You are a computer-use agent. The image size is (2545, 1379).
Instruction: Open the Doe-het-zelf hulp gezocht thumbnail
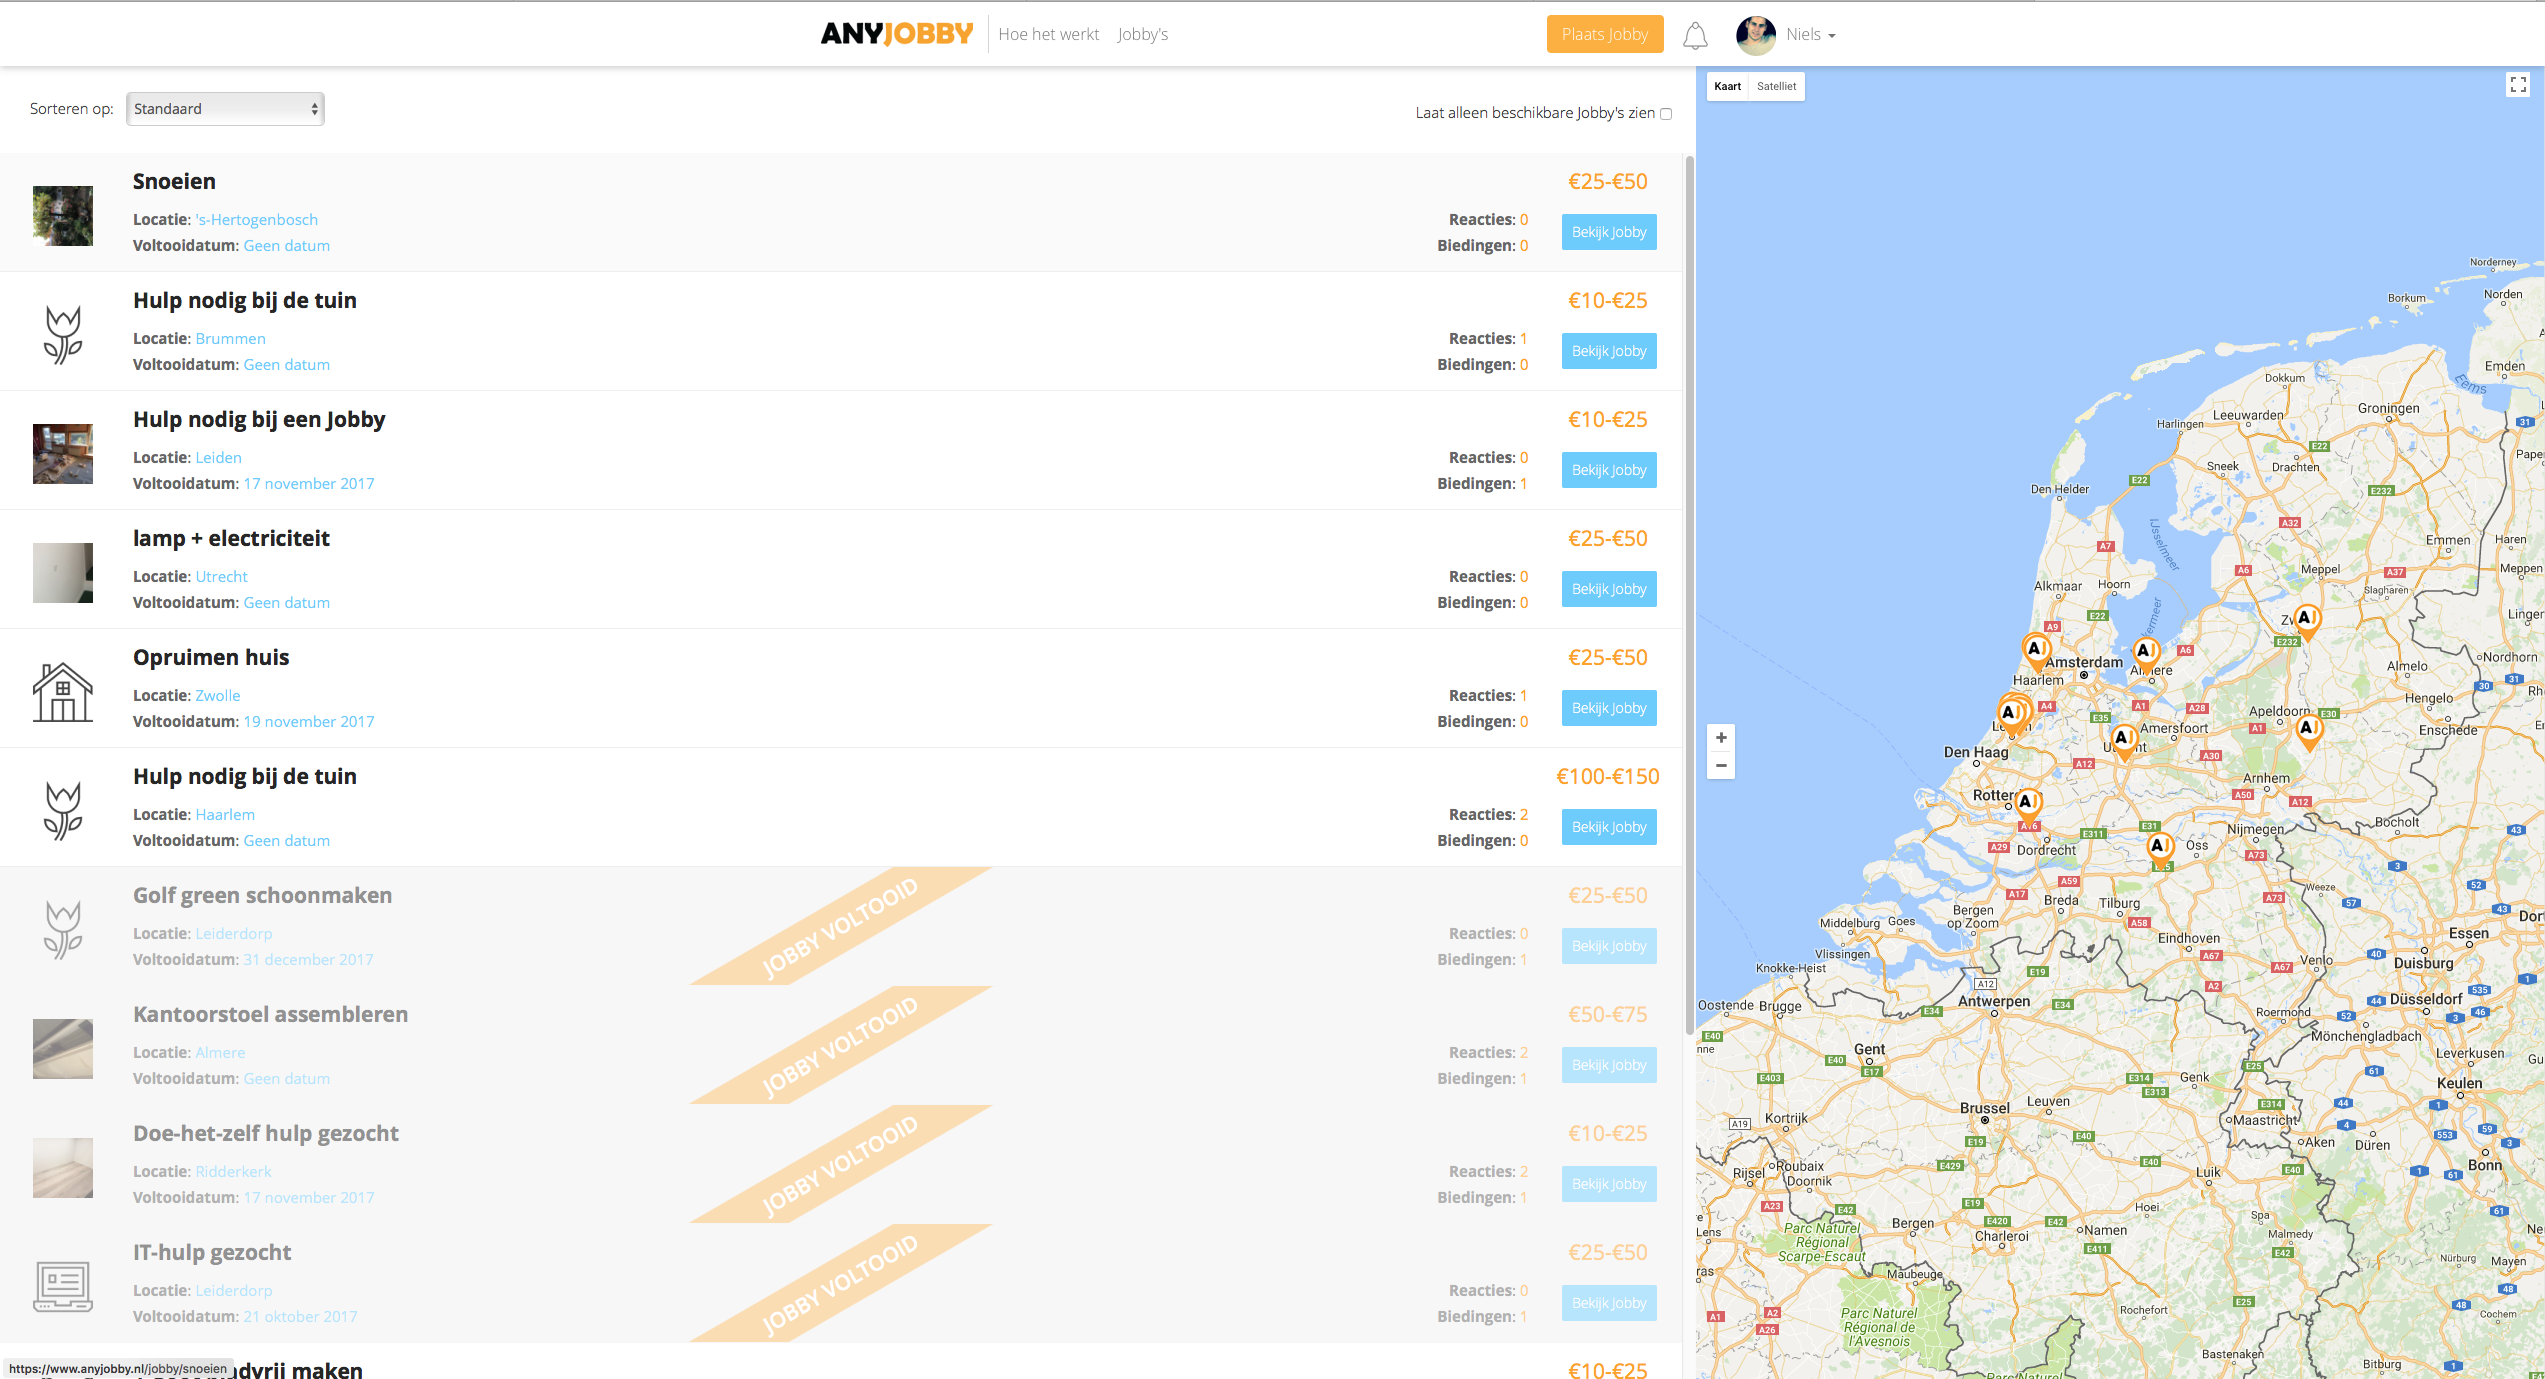[x=63, y=1168]
